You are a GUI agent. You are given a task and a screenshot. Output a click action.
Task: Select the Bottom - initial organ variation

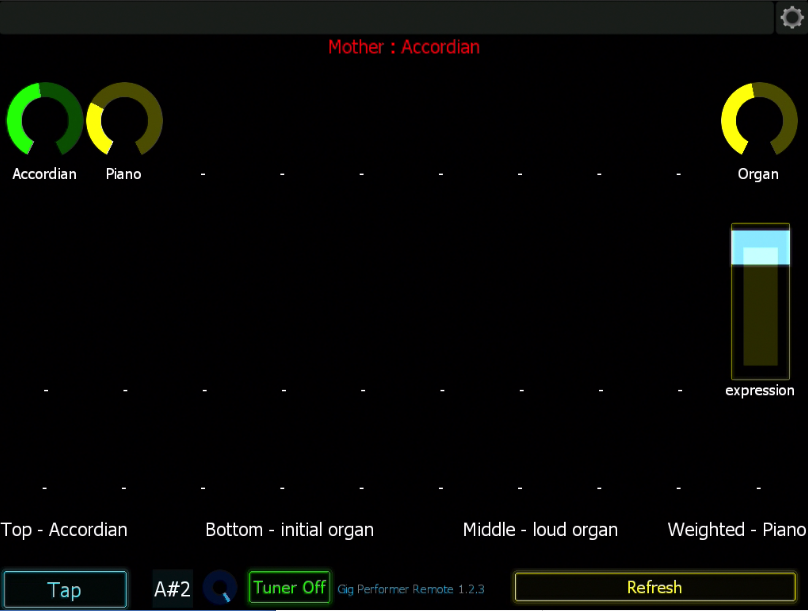tap(290, 530)
